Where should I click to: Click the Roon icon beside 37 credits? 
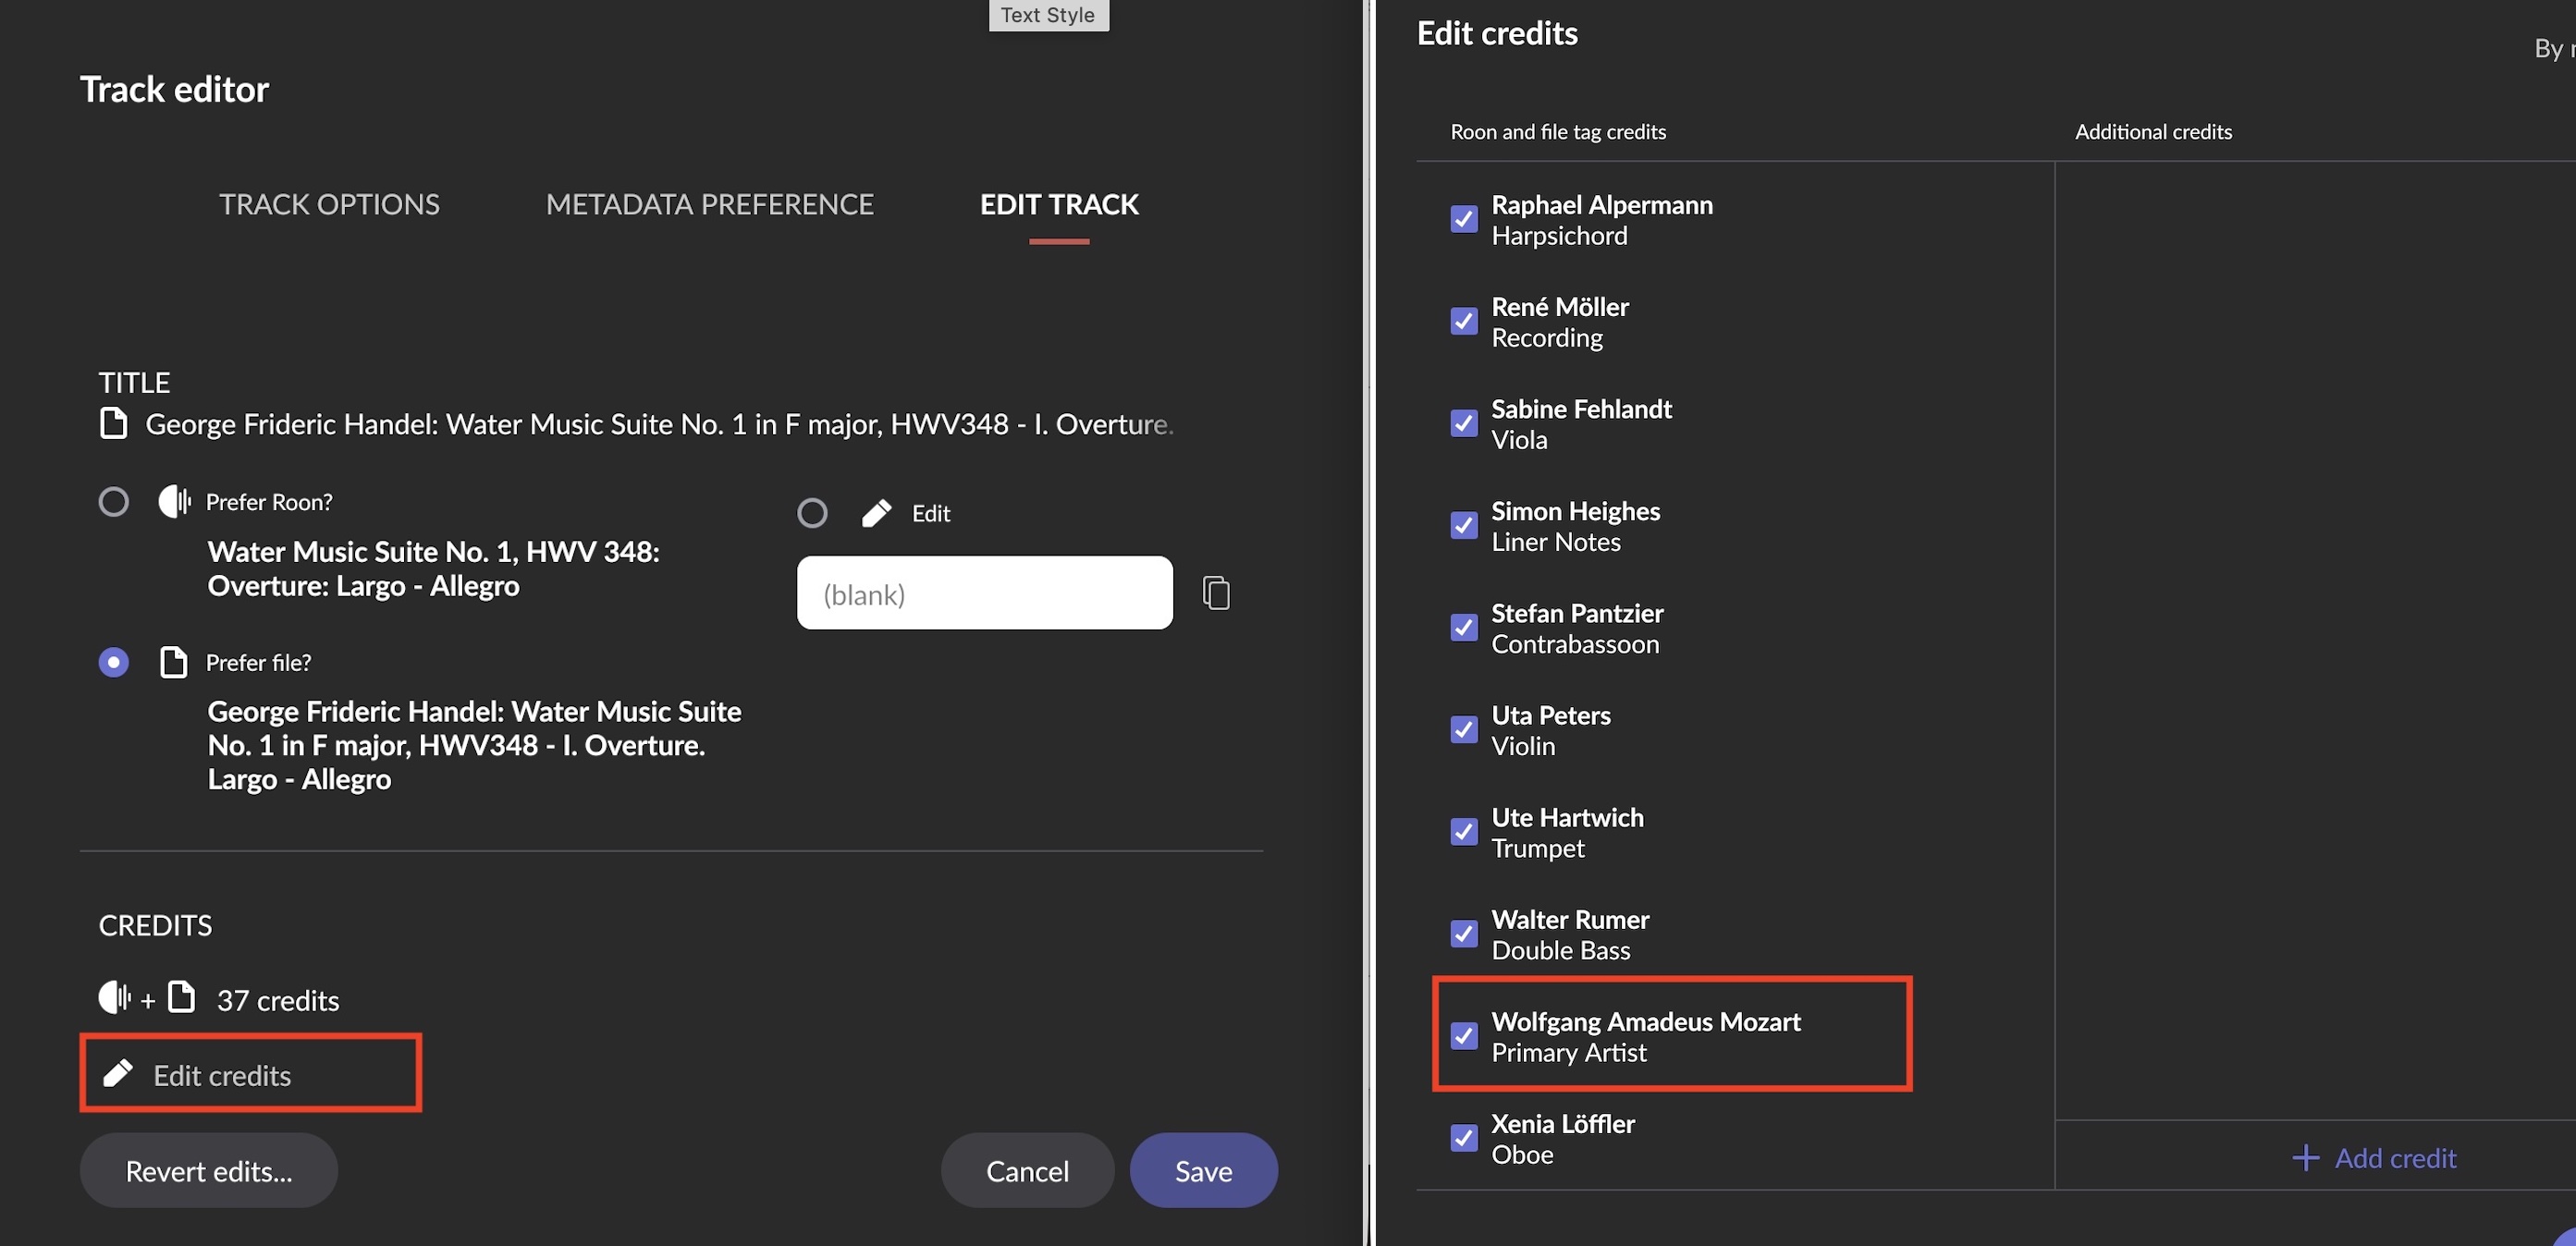click(114, 998)
